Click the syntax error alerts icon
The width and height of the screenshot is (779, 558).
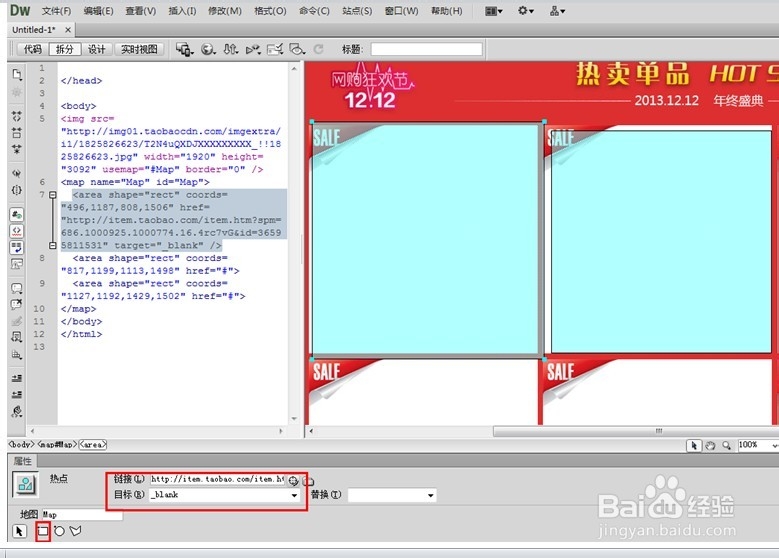pyautogui.click(x=17, y=263)
